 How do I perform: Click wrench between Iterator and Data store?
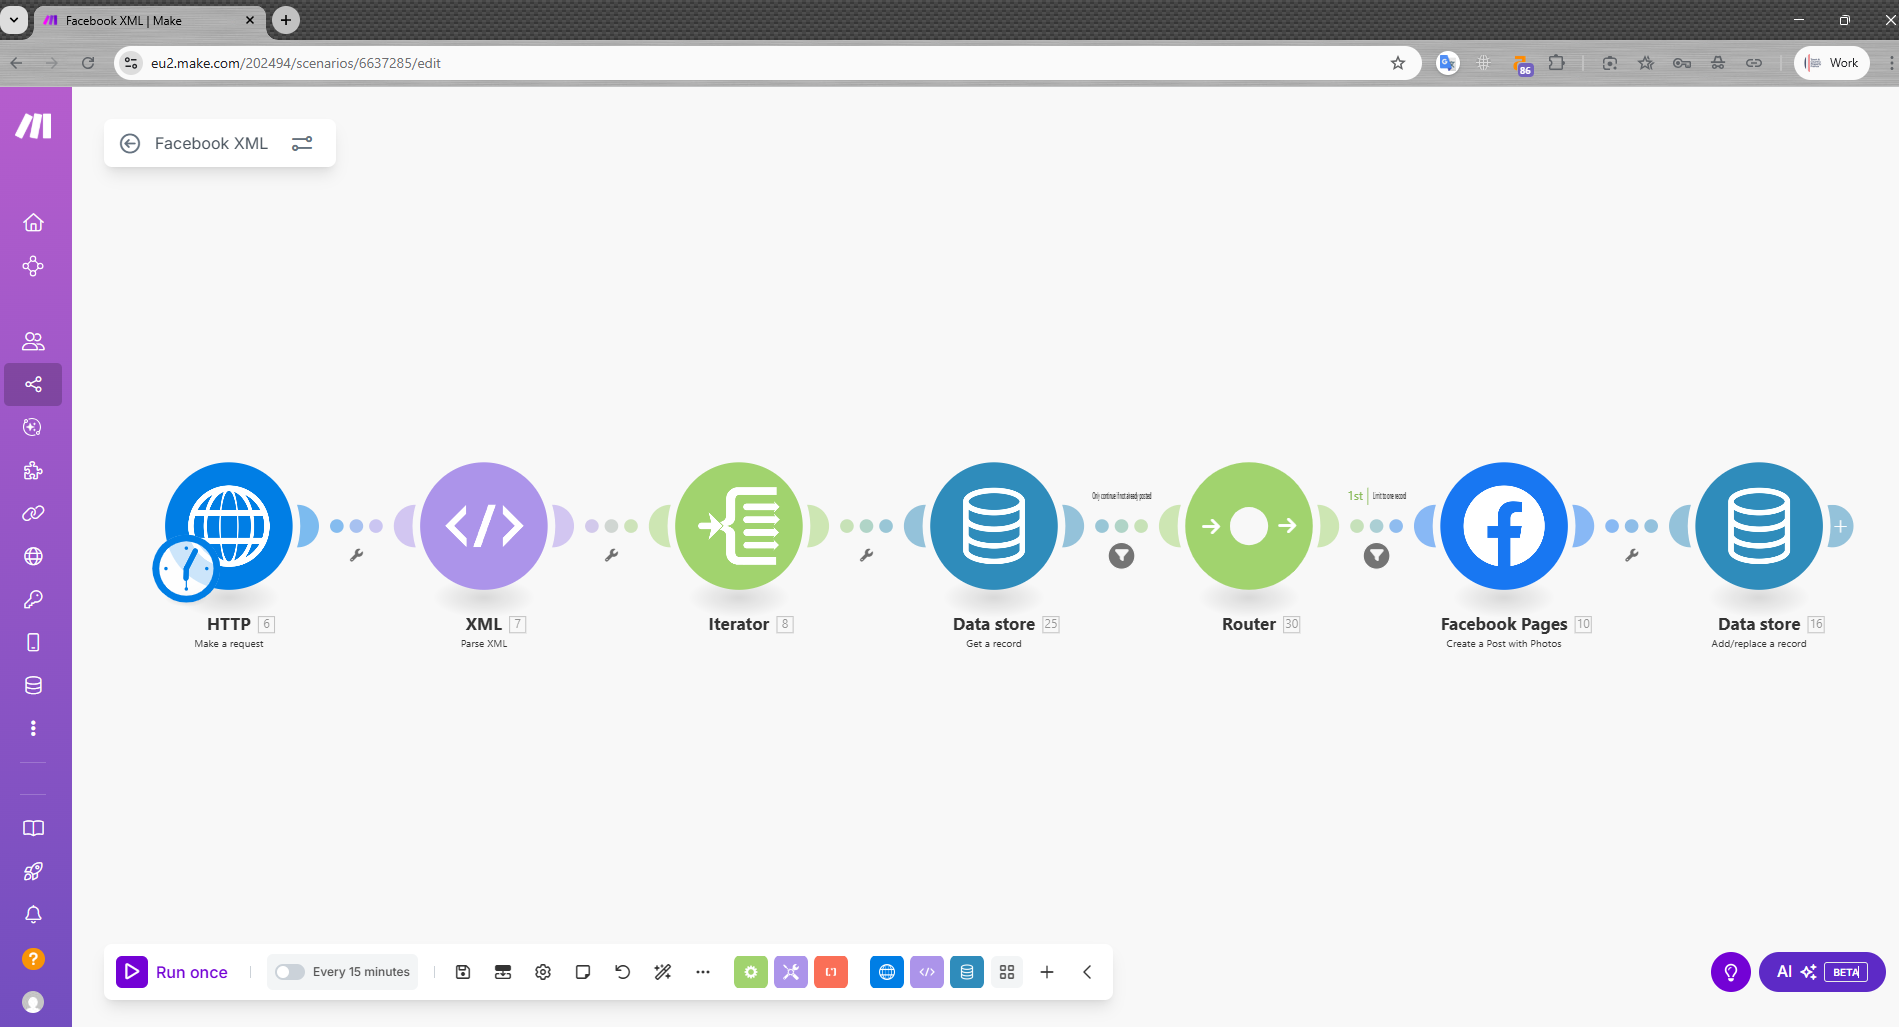pos(866,555)
